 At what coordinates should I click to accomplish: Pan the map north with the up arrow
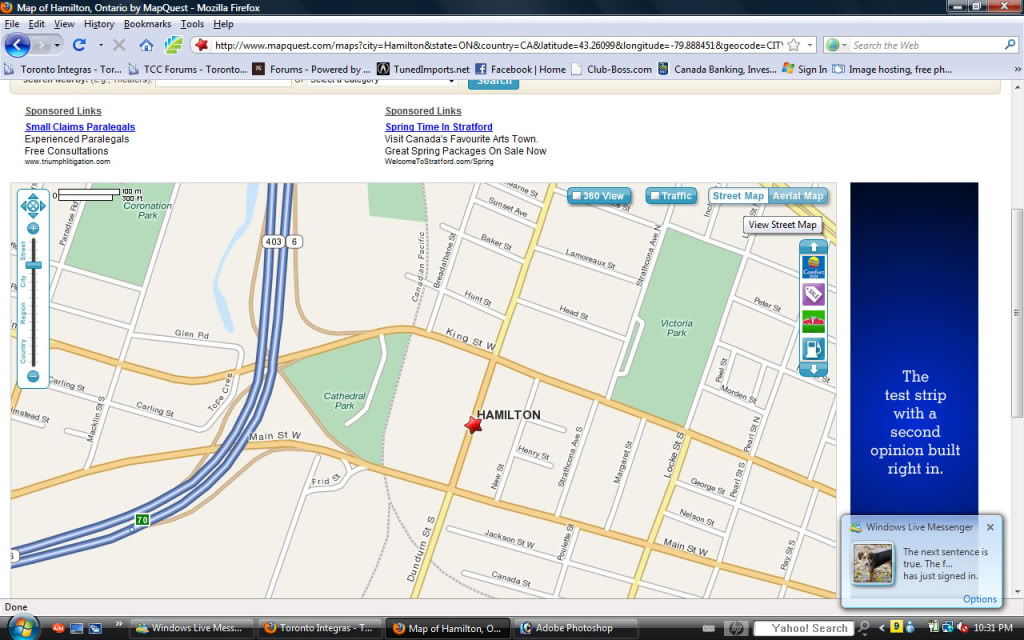point(33,196)
